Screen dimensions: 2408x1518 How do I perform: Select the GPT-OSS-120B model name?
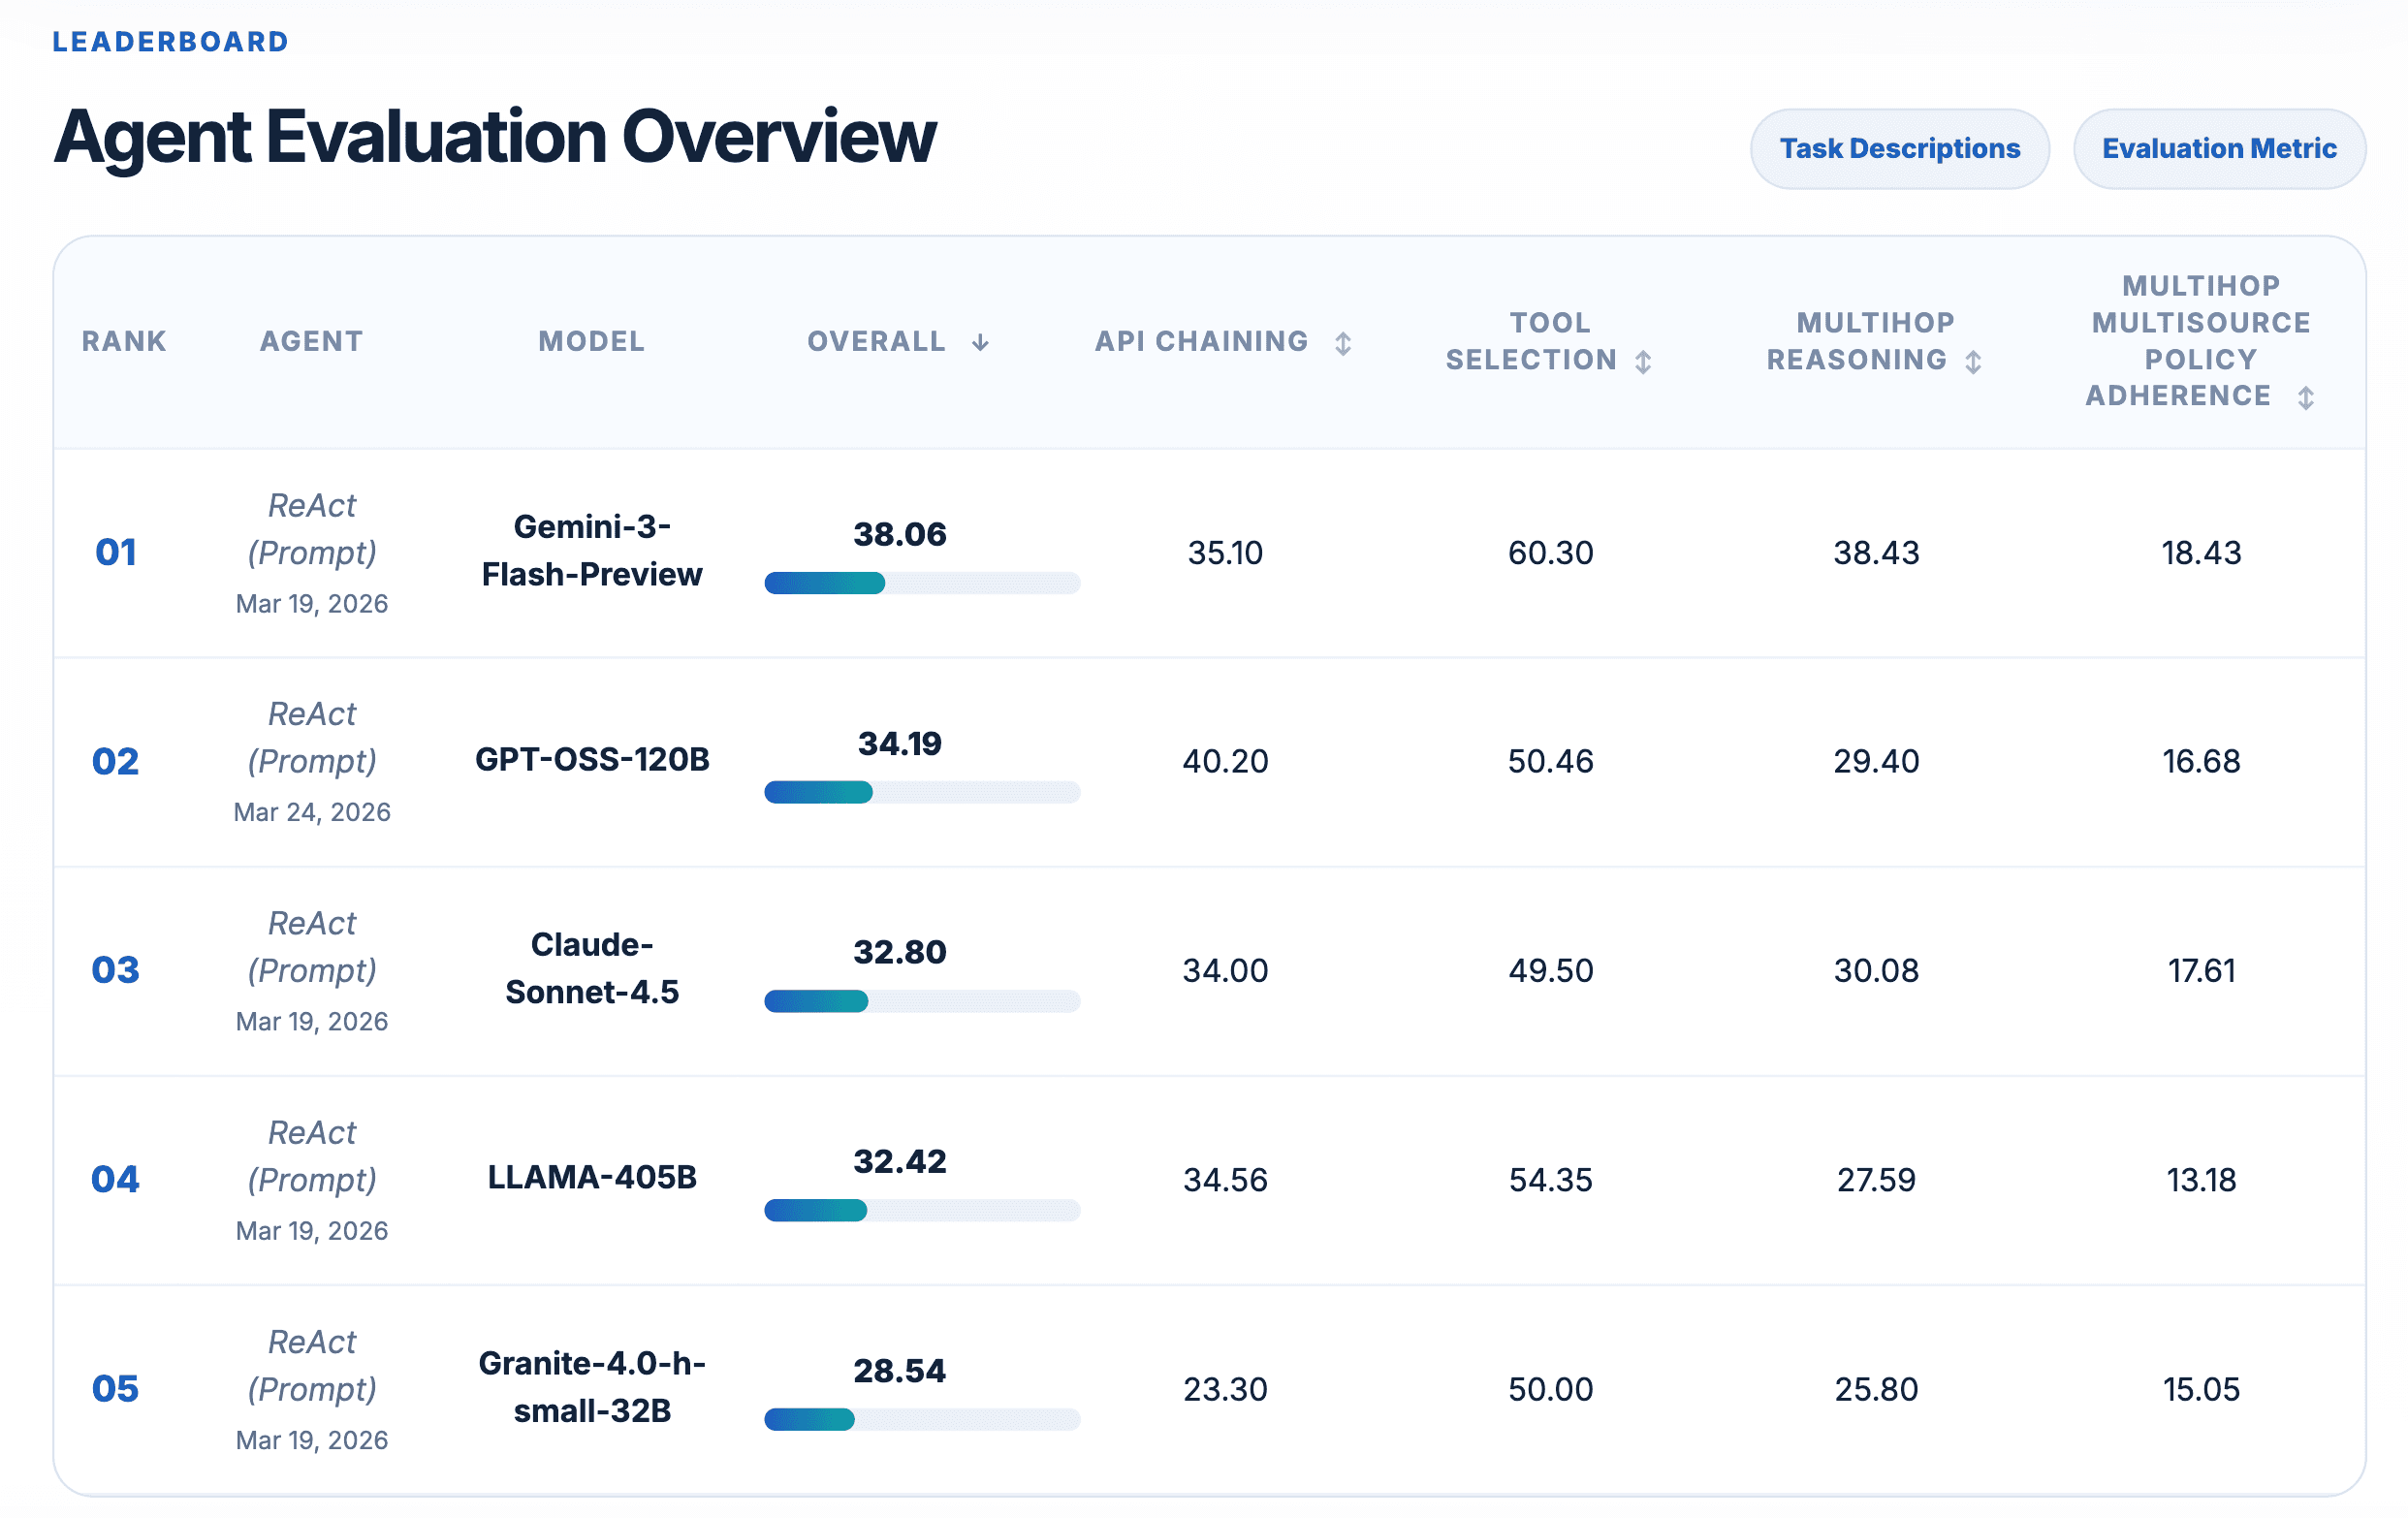592,760
